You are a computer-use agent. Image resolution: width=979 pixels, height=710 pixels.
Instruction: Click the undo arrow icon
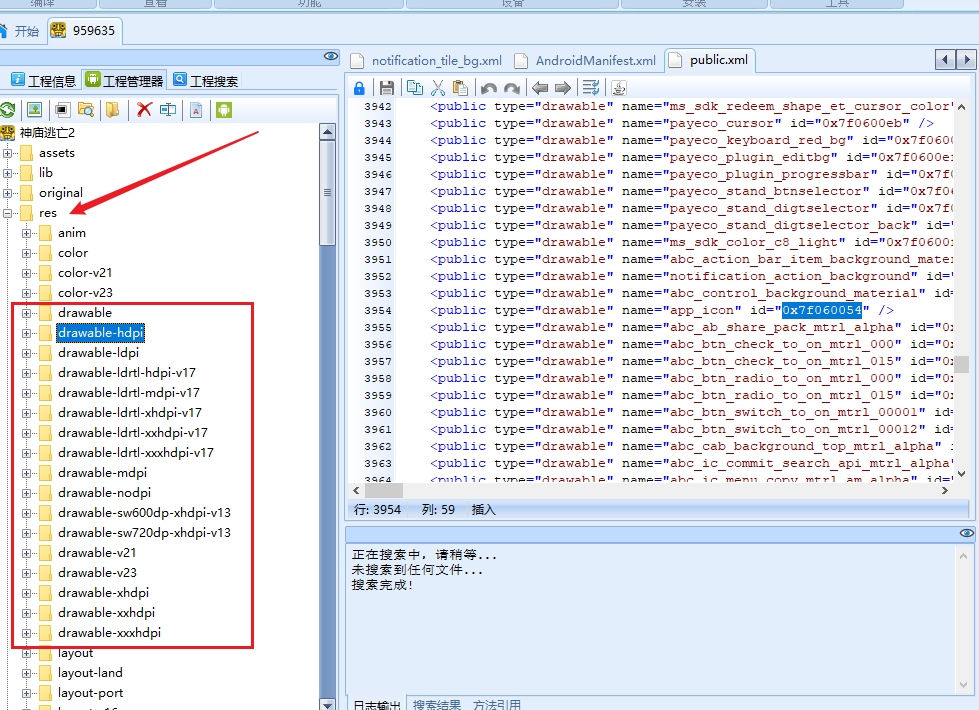[489, 88]
